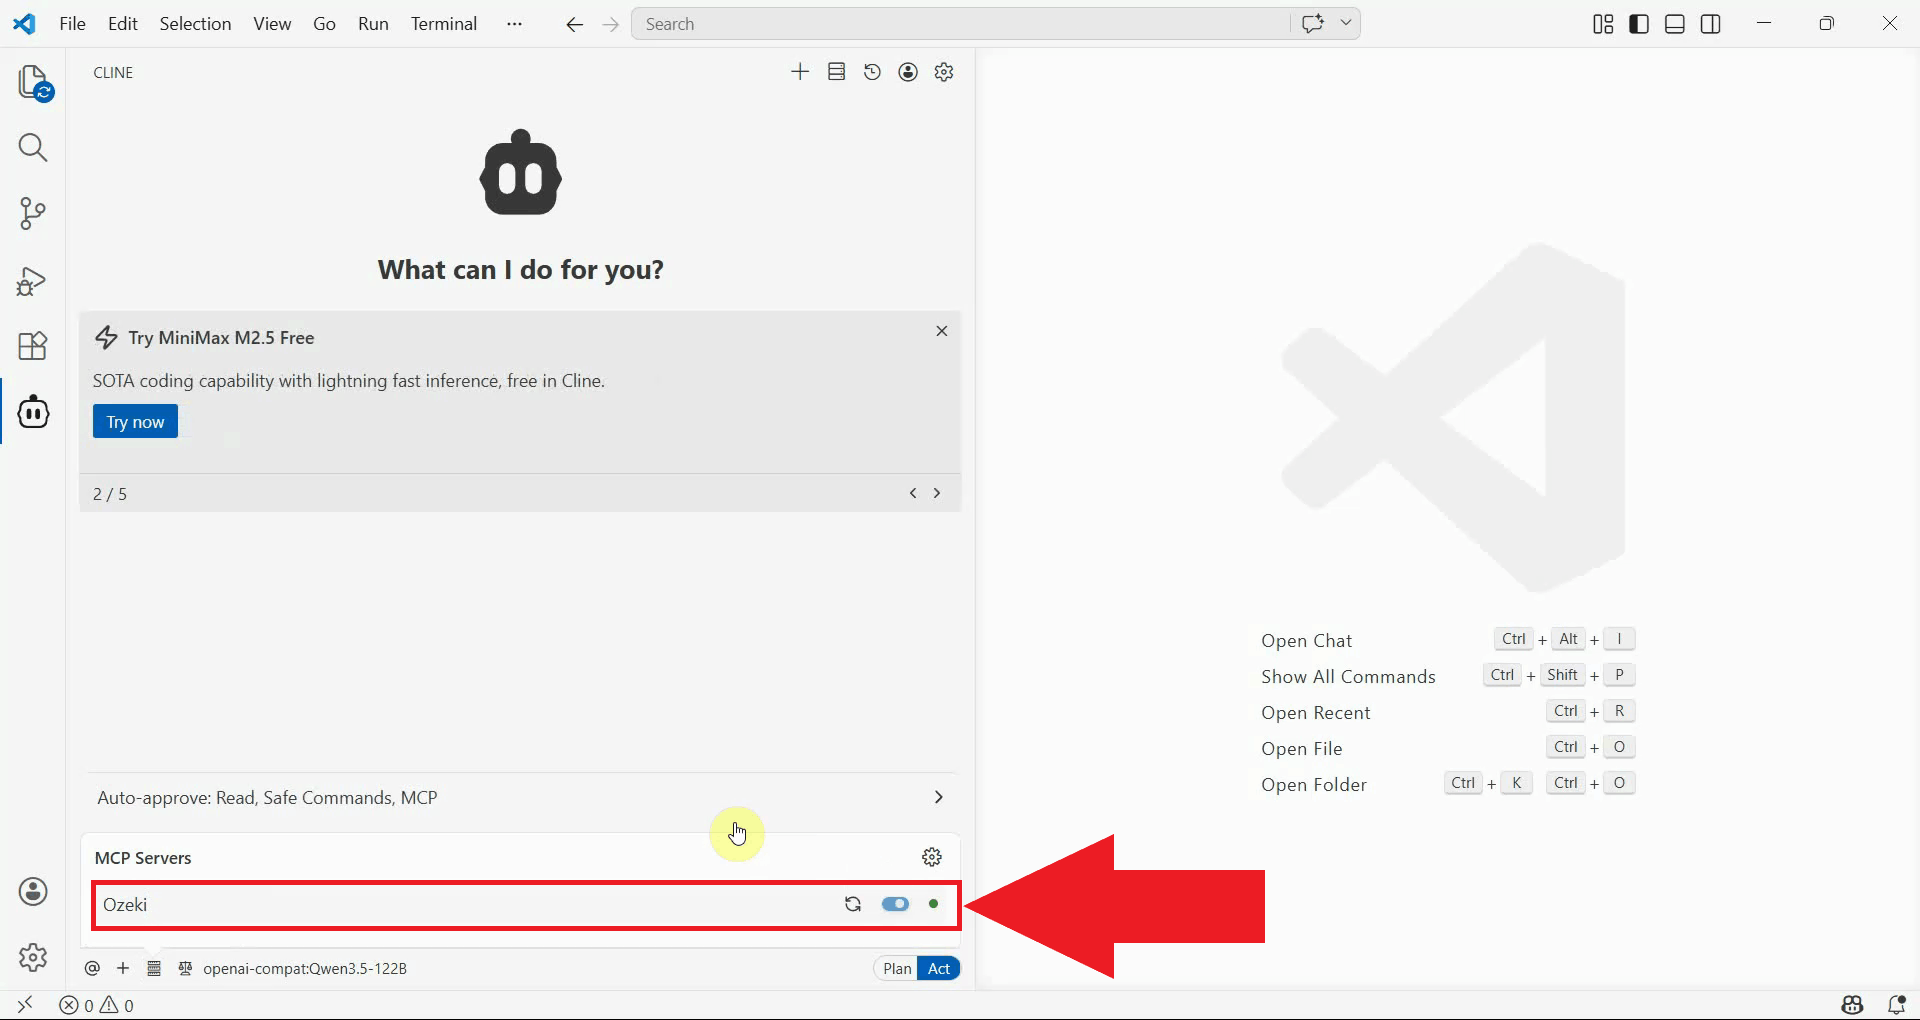Screen dimensions: 1920x1020
Task: Customize layout icon in title bar
Action: coord(1603,24)
